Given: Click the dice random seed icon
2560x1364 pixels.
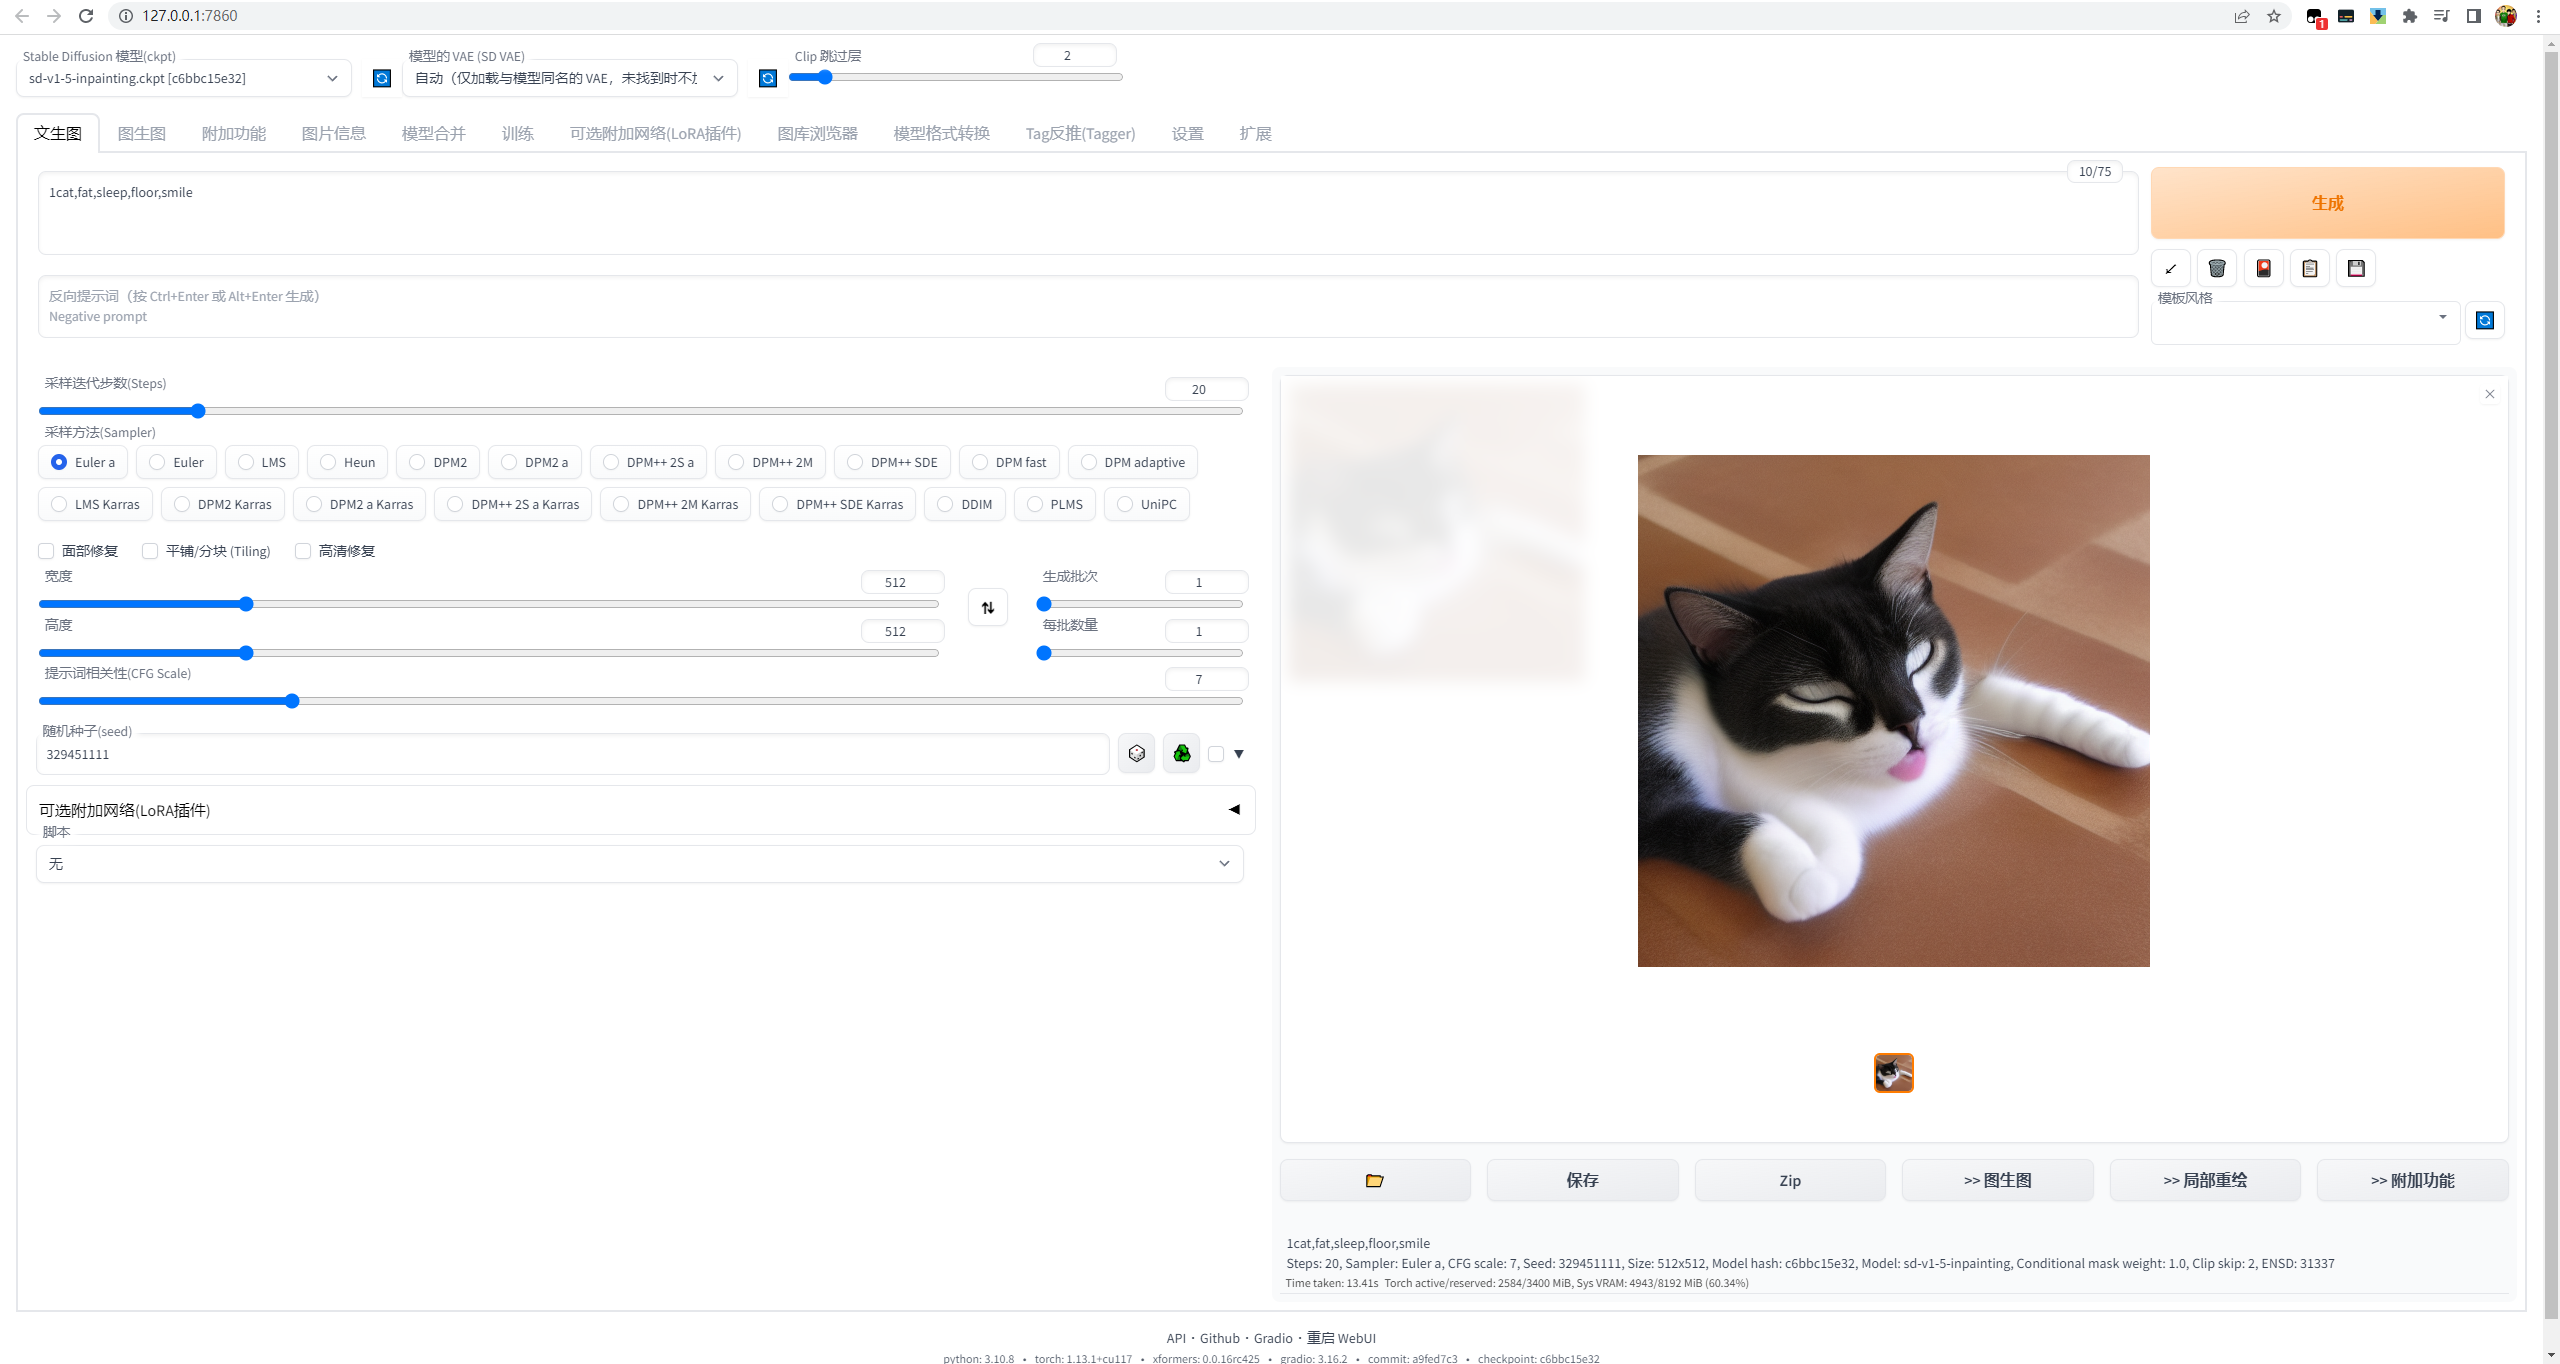Looking at the screenshot, I should tap(1136, 754).
